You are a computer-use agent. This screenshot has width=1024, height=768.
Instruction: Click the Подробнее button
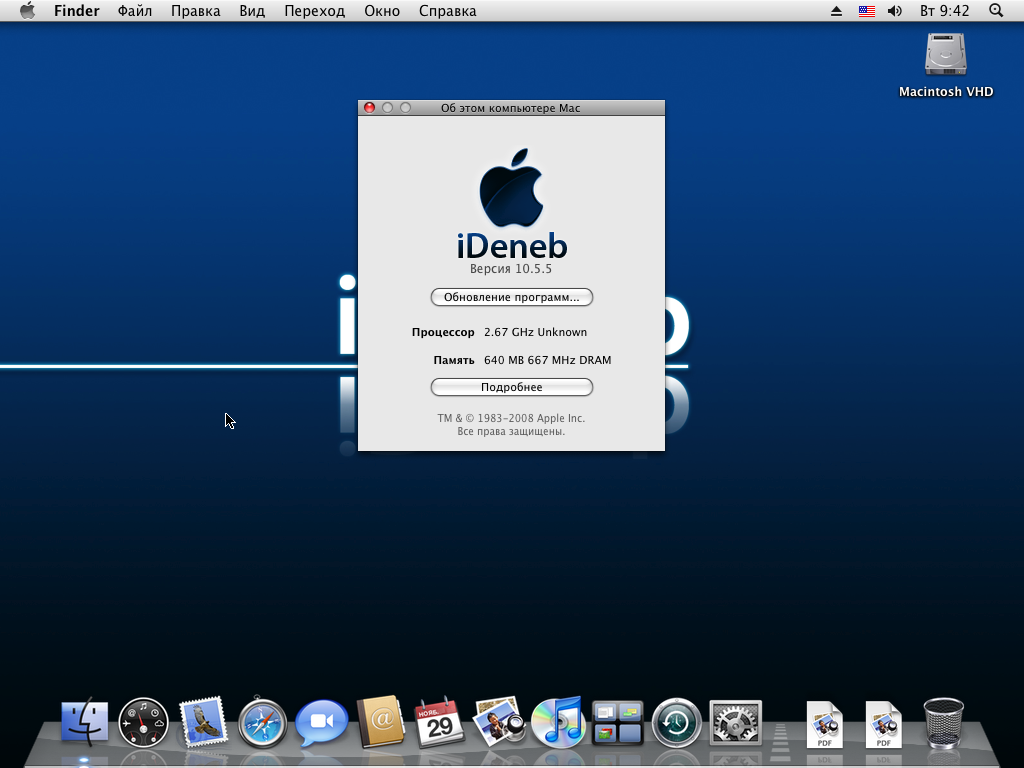pos(511,387)
